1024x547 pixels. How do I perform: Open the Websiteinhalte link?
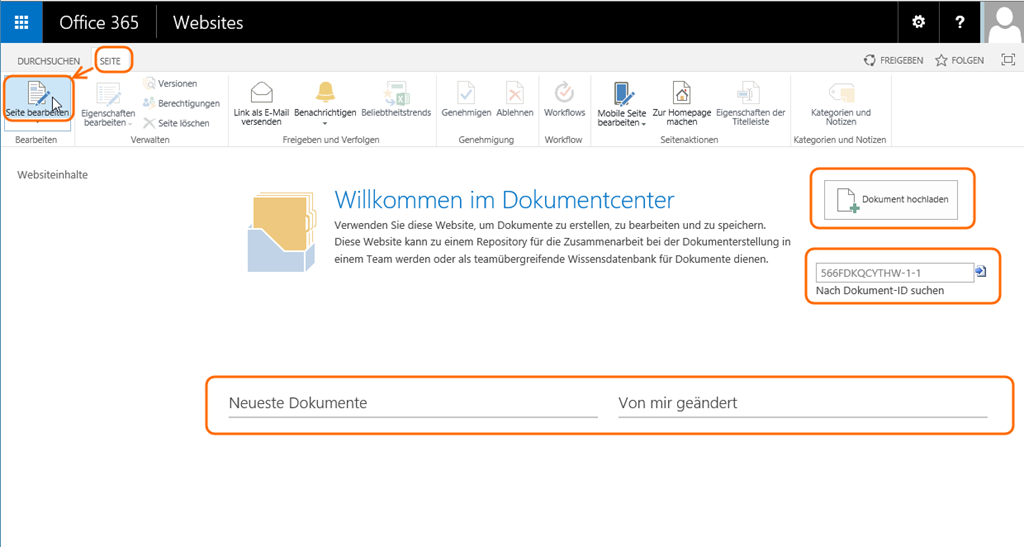click(x=52, y=175)
